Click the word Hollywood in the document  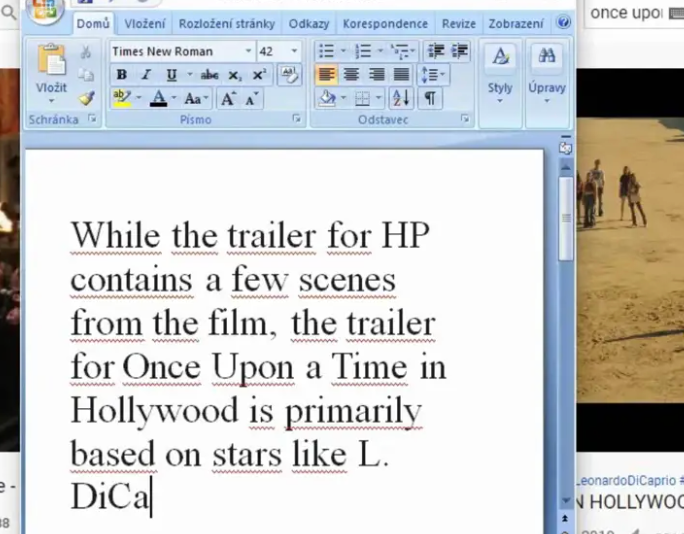point(154,411)
